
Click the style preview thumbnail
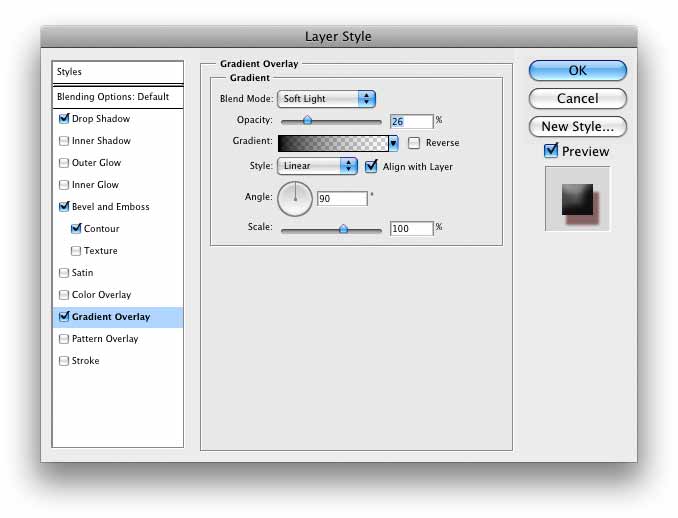578,199
